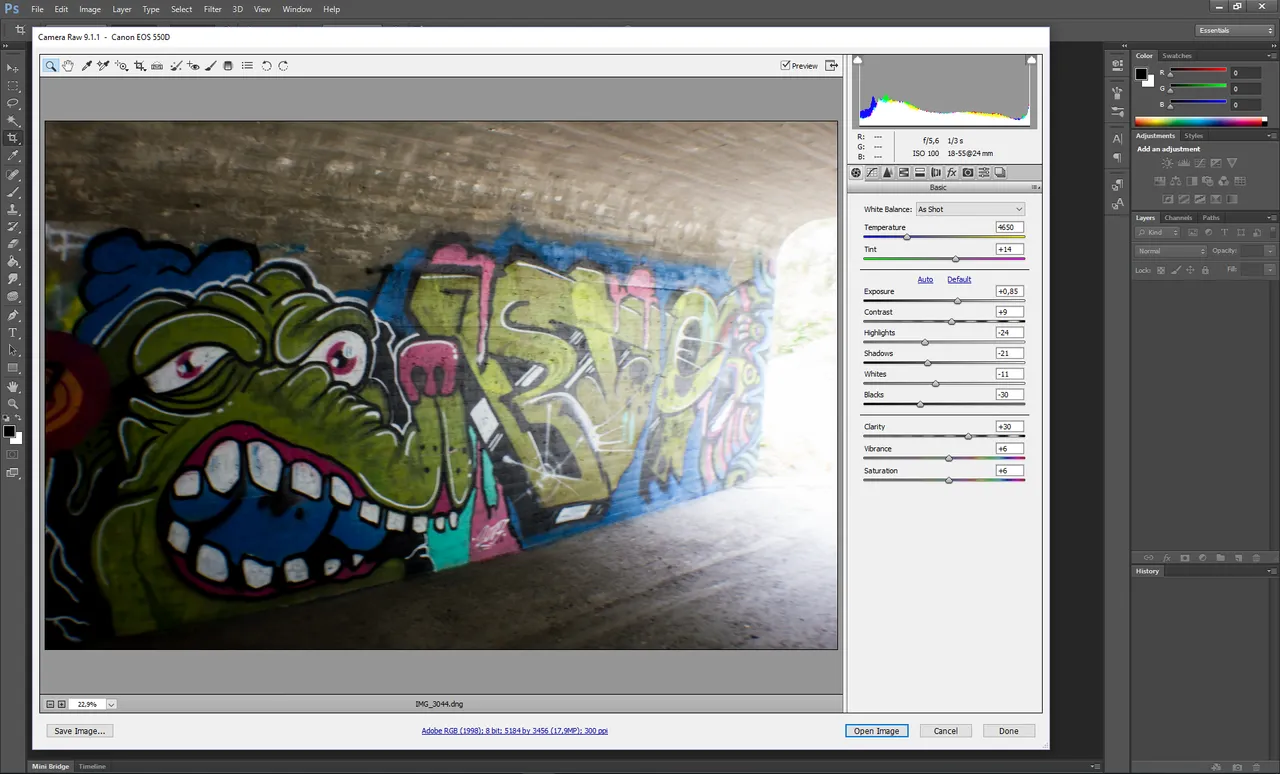Switch to the Timeline tab at bottom
The height and width of the screenshot is (774, 1280).
pos(92,766)
